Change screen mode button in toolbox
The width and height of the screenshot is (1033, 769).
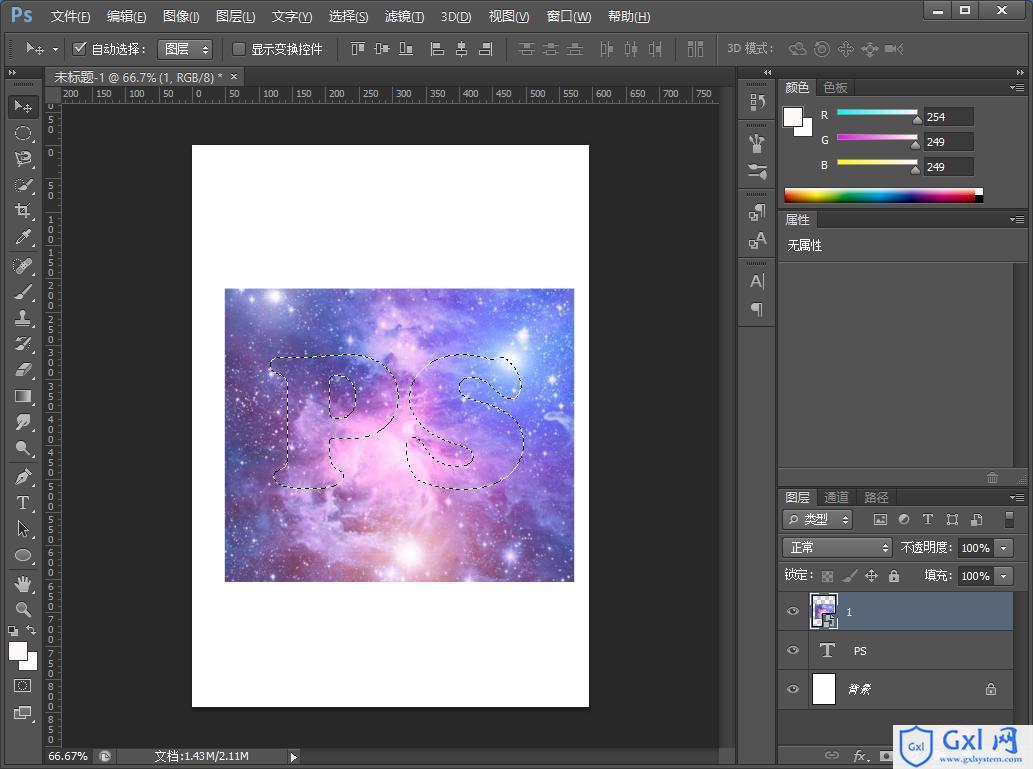point(22,713)
